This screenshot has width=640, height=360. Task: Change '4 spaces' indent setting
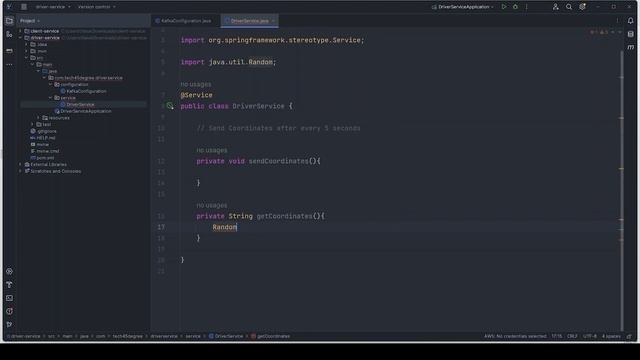click(611, 336)
